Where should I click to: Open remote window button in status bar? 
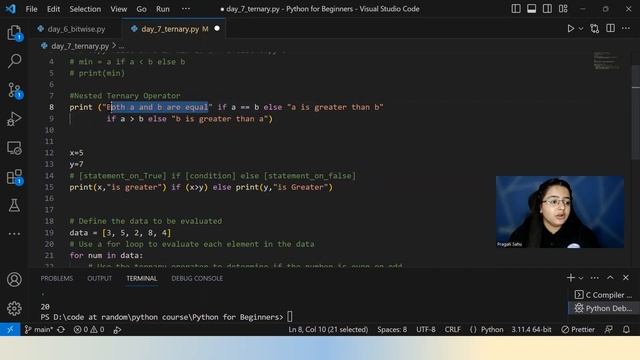tap(10, 329)
